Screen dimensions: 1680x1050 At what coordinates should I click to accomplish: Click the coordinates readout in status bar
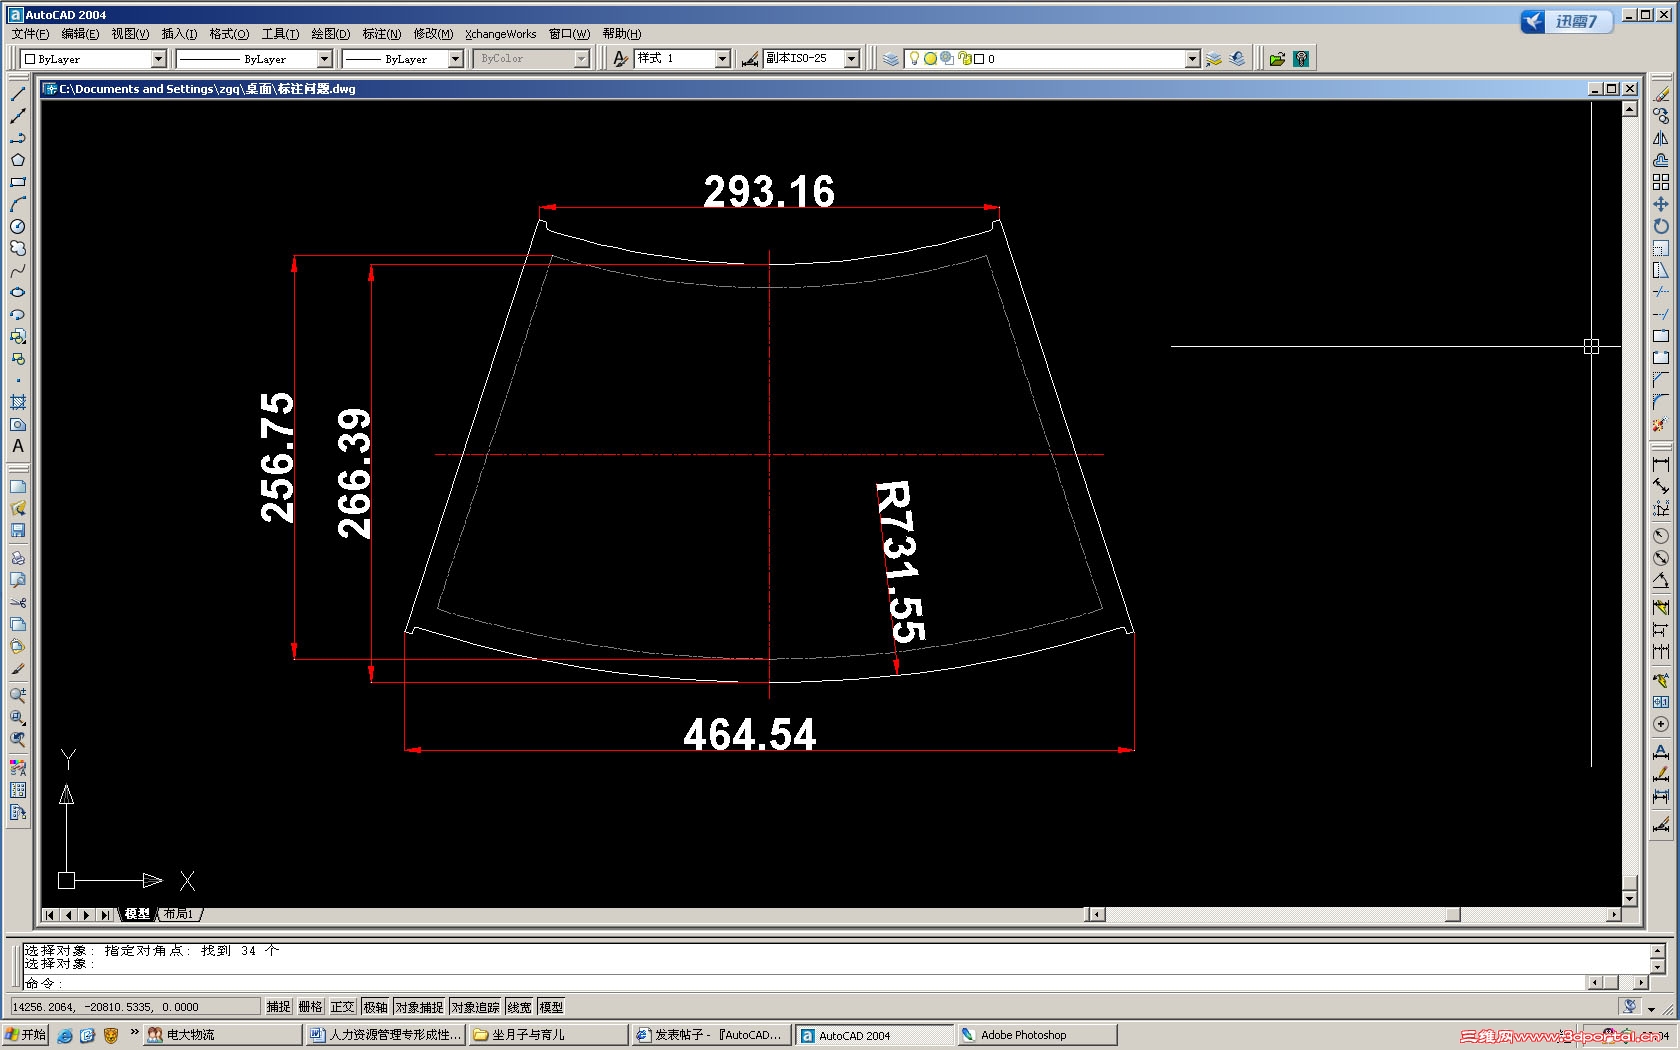pos(135,1007)
